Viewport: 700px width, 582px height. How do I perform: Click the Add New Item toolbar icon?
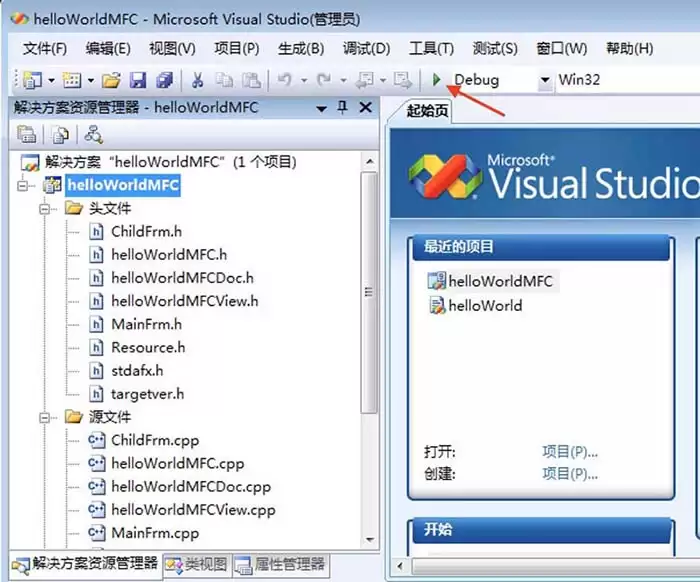pyautogui.click(x=72, y=80)
